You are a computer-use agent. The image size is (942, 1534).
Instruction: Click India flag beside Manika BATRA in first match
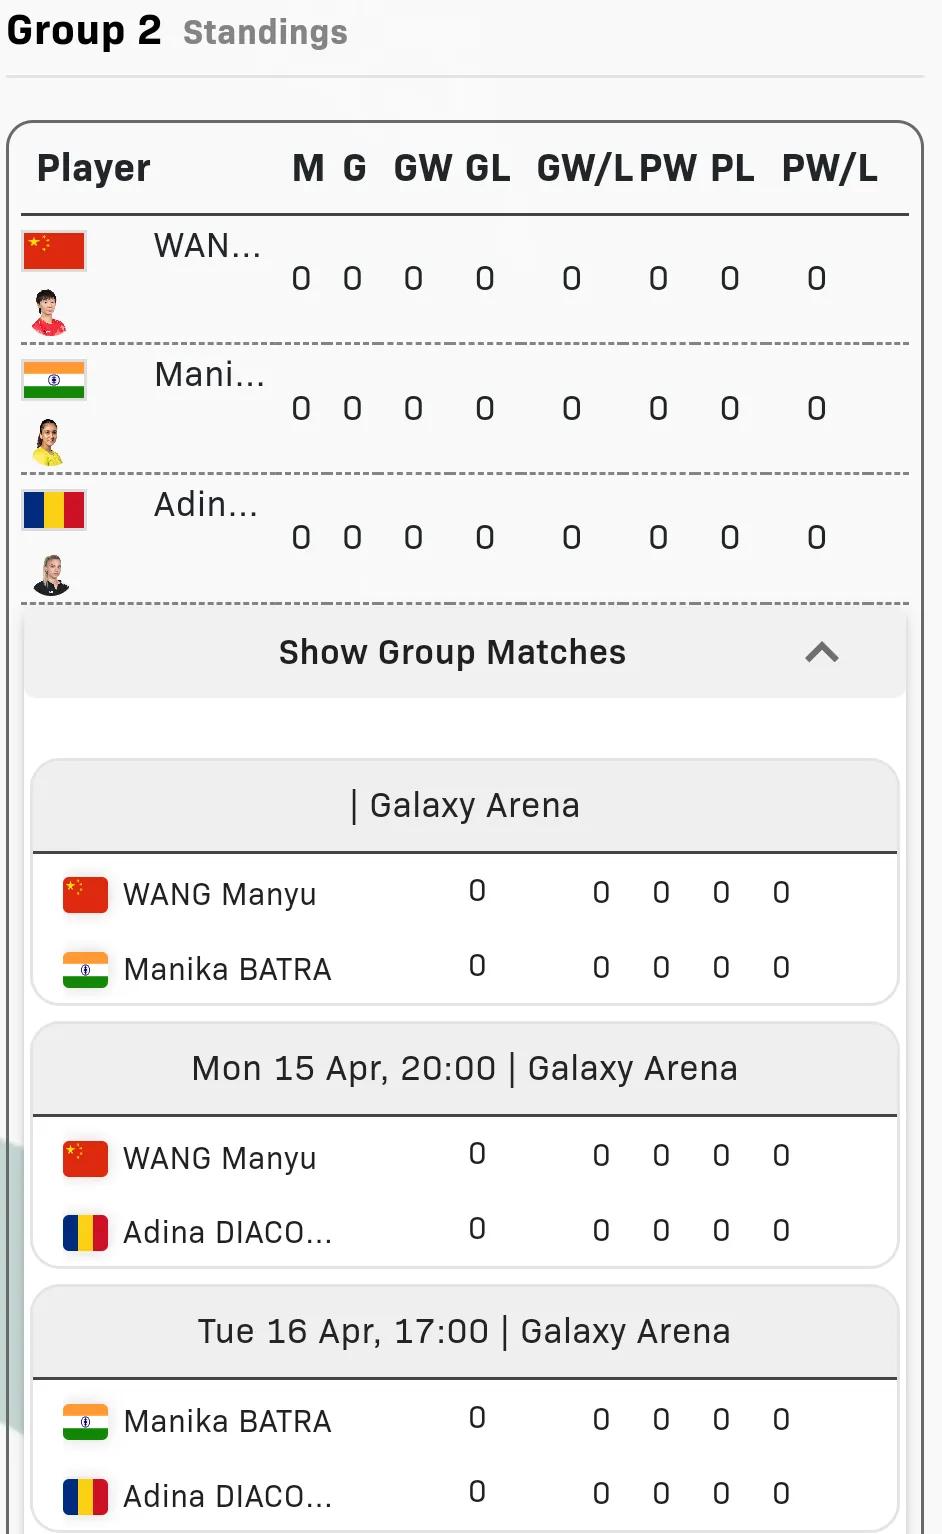pos(85,969)
